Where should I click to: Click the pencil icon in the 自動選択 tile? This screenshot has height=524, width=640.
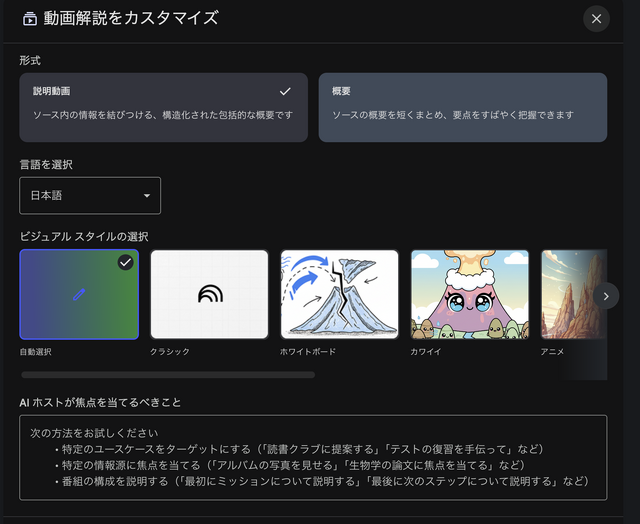point(79,294)
